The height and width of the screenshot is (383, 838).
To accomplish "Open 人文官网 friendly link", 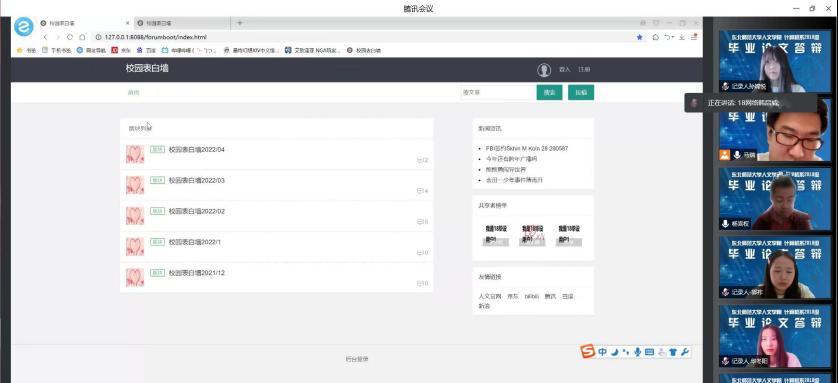I will point(490,296).
